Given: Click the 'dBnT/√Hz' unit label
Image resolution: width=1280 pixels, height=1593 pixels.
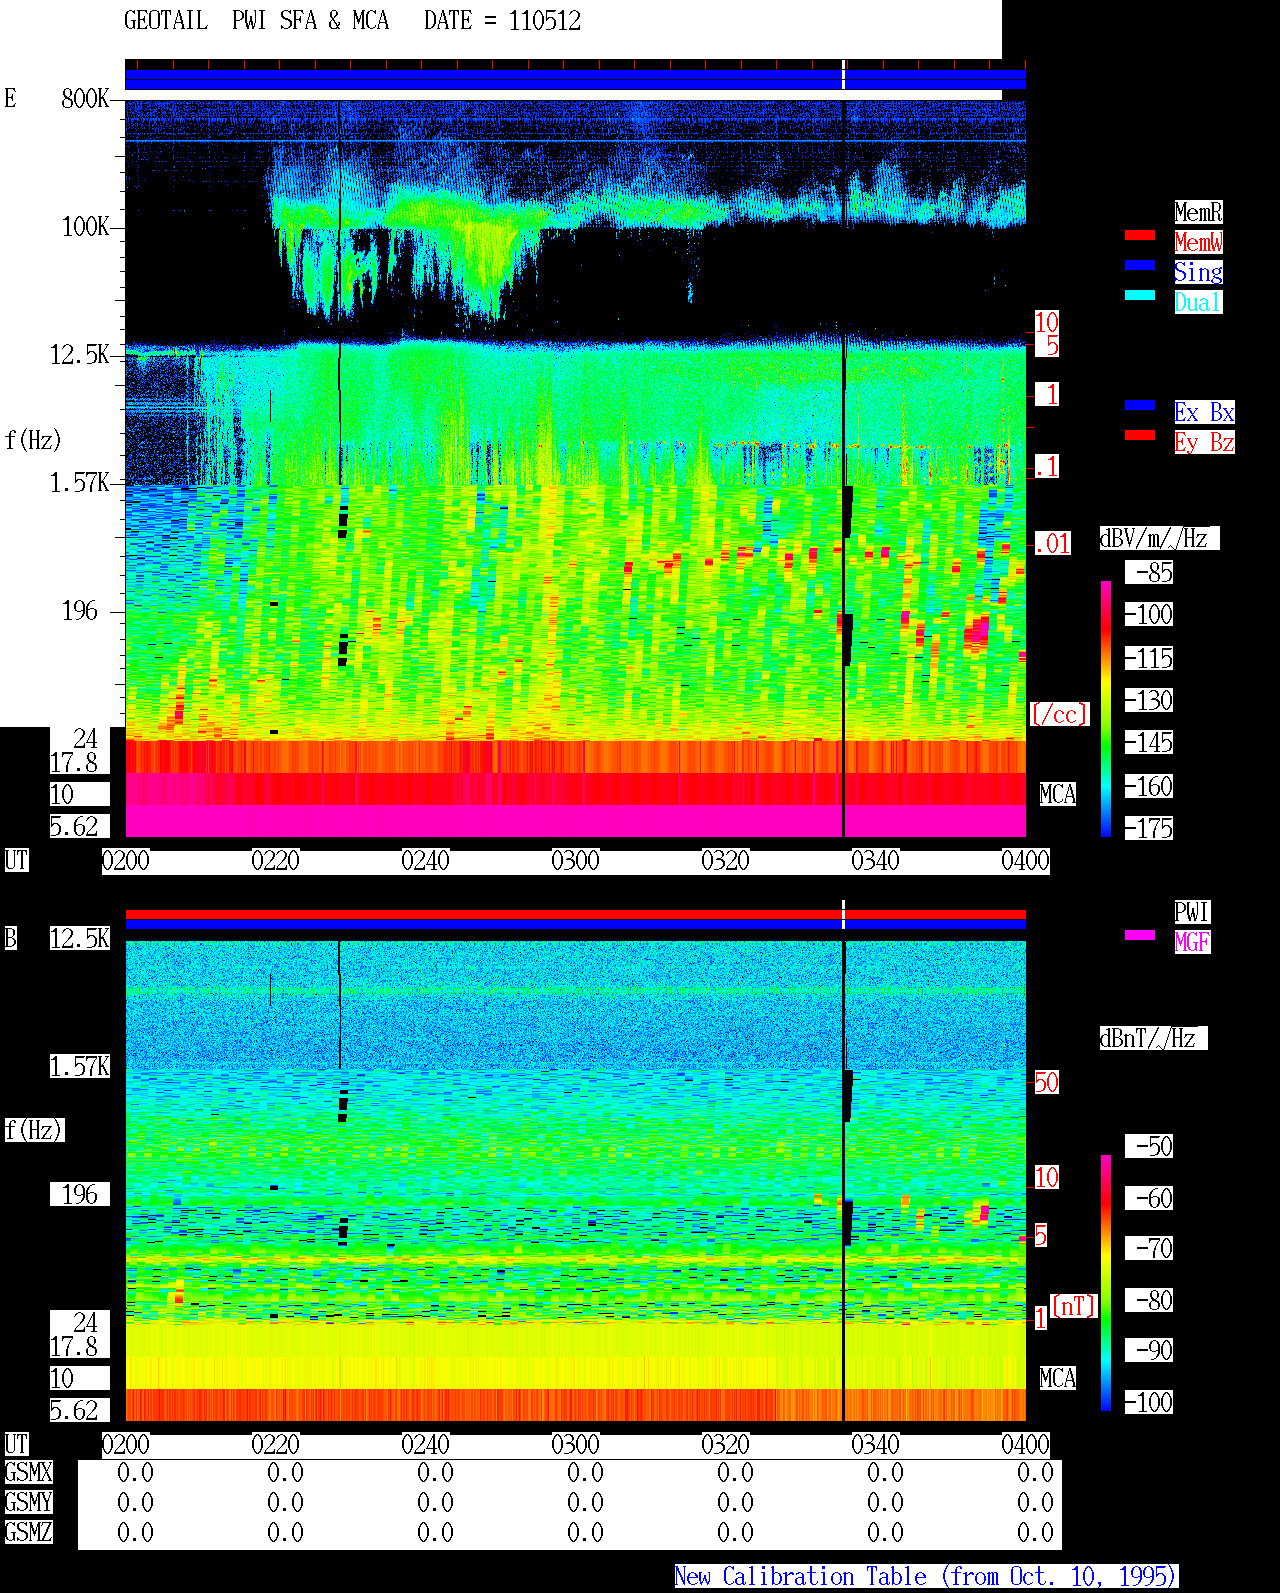Looking at the screenshot, I should click(1153, 1038).
